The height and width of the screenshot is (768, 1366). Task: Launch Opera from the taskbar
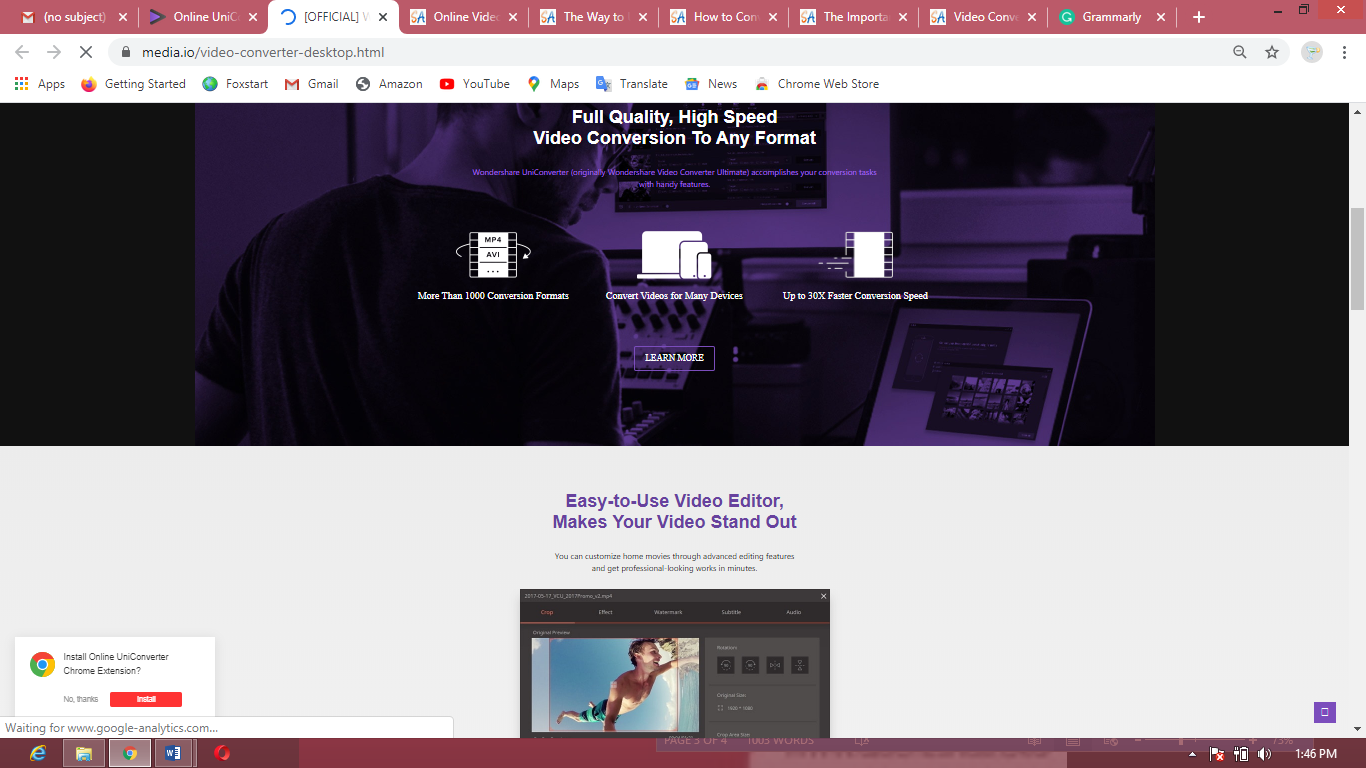(x=222, y=753)
